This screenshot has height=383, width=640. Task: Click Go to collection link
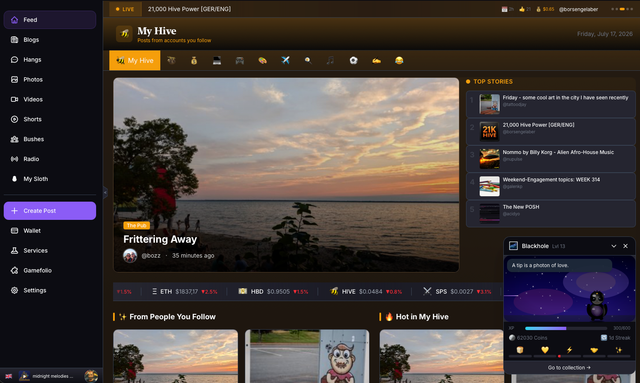(x=569, y=367)
